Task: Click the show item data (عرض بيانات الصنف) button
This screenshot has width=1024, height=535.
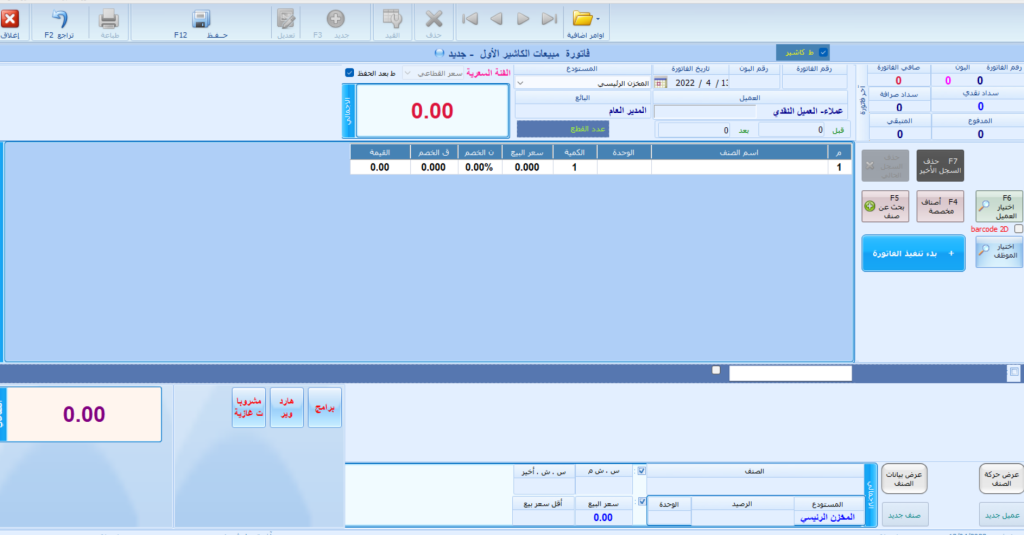Action: point(905,479)
